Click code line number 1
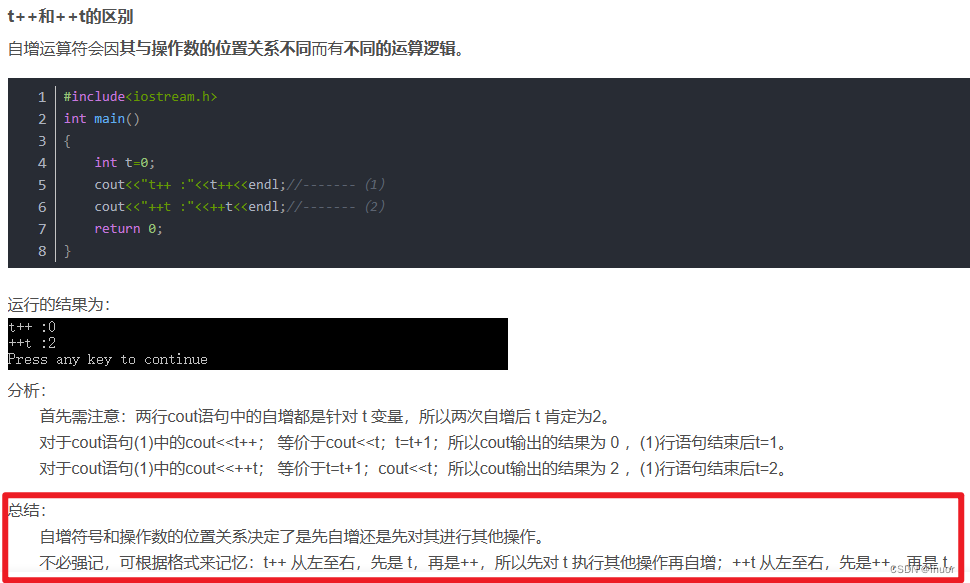This screenshot has height=583, width=970. click(x=42, y=97)
